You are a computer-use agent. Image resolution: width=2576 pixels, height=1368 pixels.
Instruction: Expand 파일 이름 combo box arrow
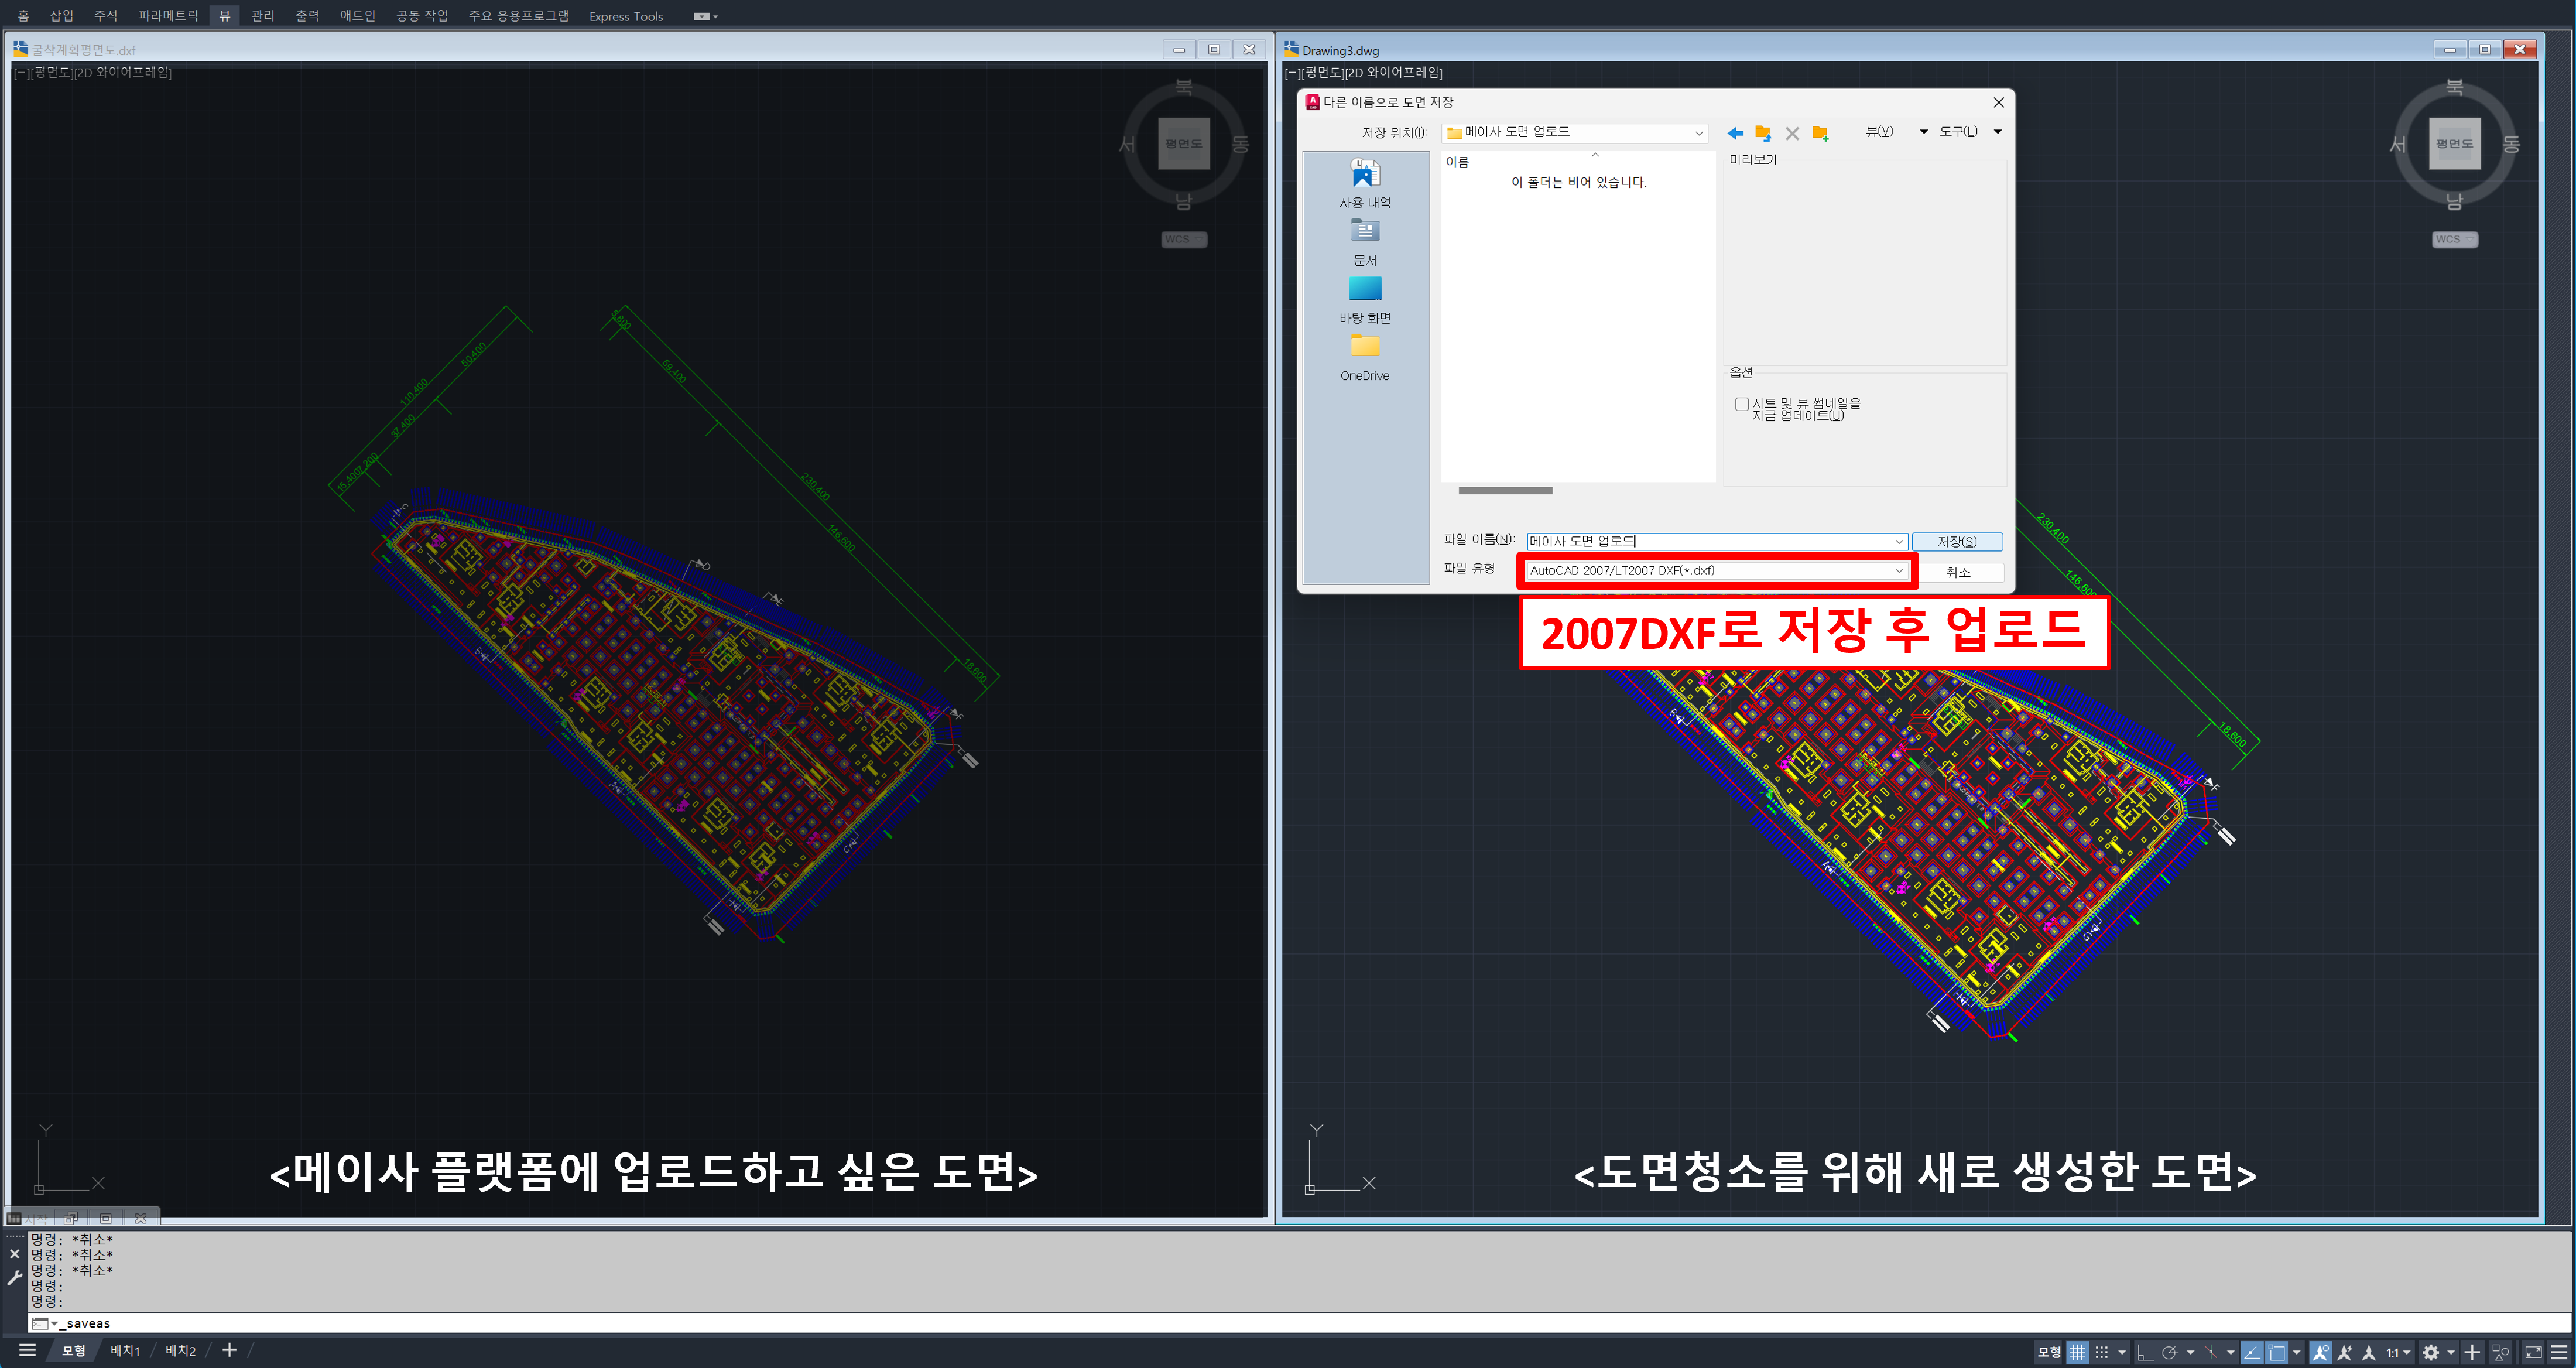point(1899,542)
